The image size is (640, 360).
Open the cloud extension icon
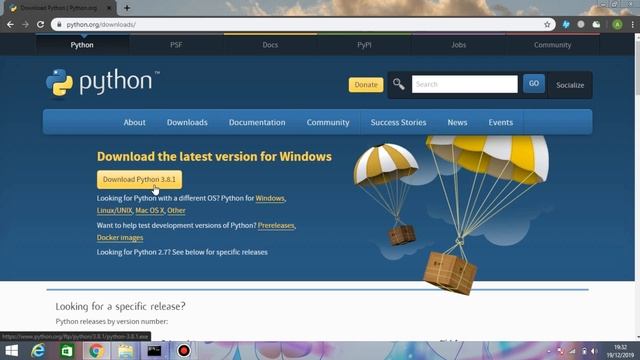tap(596, 24)
